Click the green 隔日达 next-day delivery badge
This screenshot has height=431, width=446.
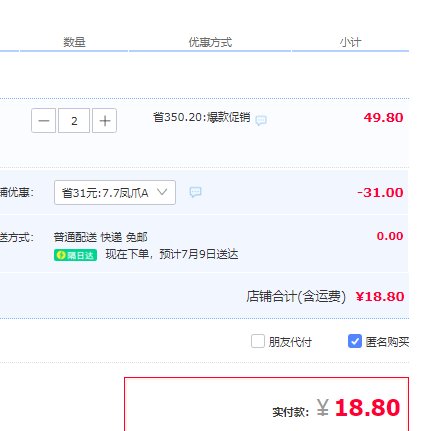[x=76, y=255]
